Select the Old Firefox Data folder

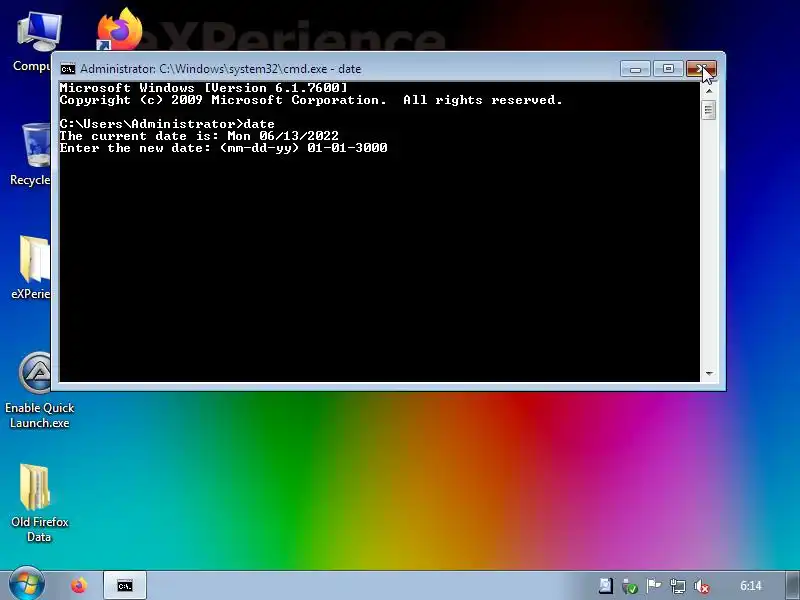(39, 503)
